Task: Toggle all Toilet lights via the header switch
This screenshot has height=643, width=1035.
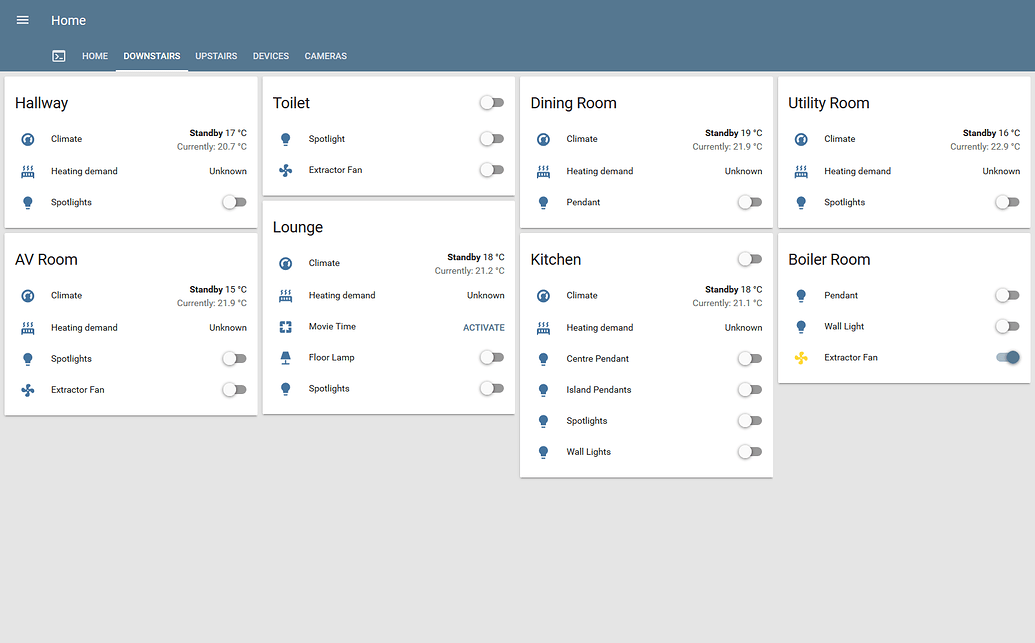Action: 491,102
